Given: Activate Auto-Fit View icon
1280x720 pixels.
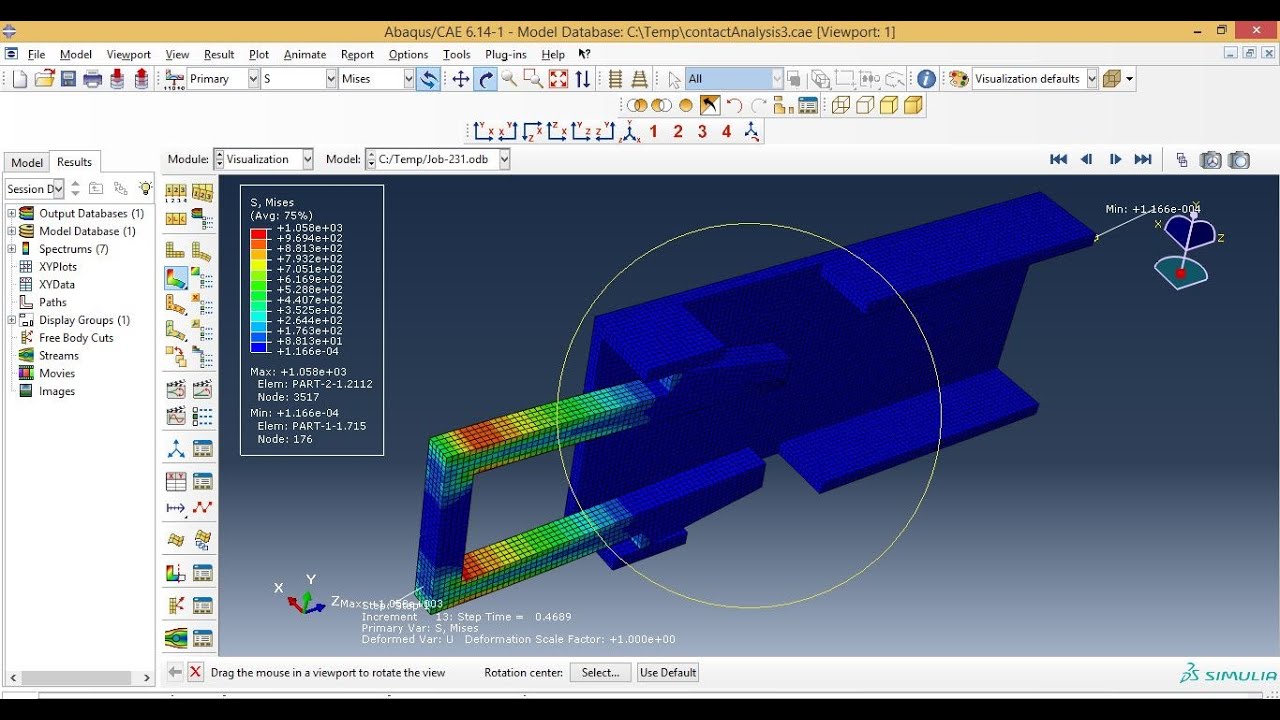Looking at the screenshot, I should click(x=558, y=79).
